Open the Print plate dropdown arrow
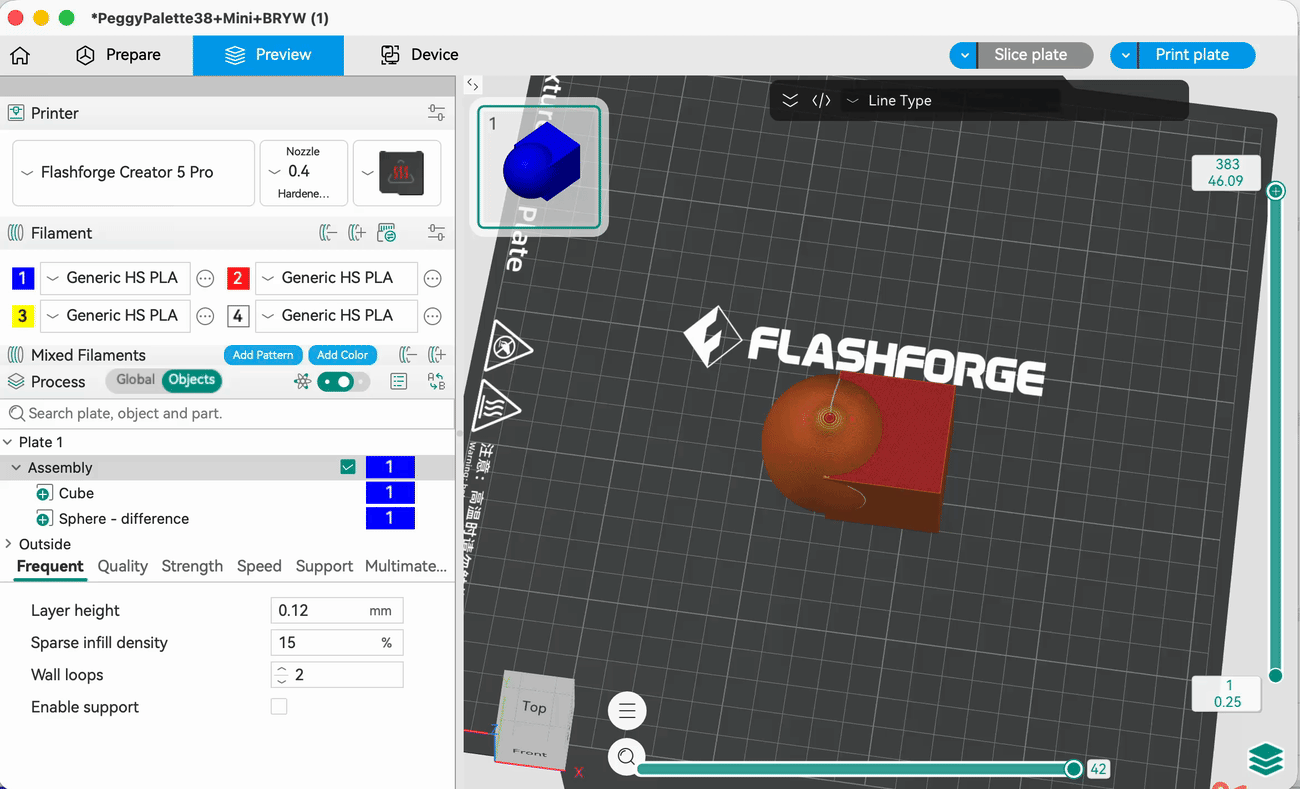Screen dimensions: 1300x789 coord(1125,55)
